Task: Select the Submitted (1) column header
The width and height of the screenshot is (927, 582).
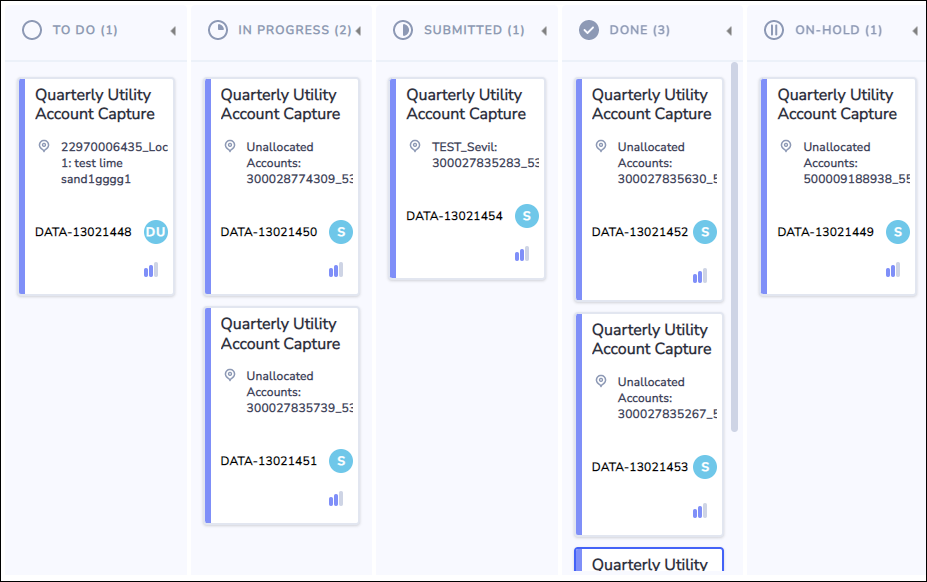Action: click(474, 30)
